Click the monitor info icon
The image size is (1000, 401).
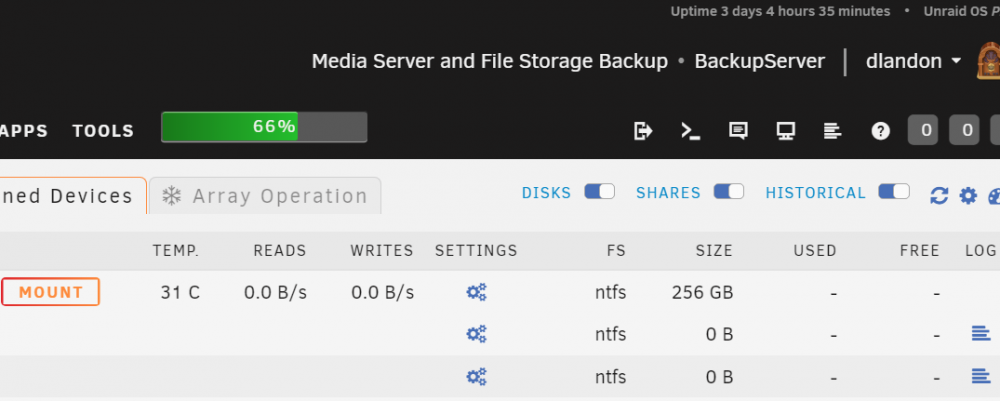coord(785,131)
